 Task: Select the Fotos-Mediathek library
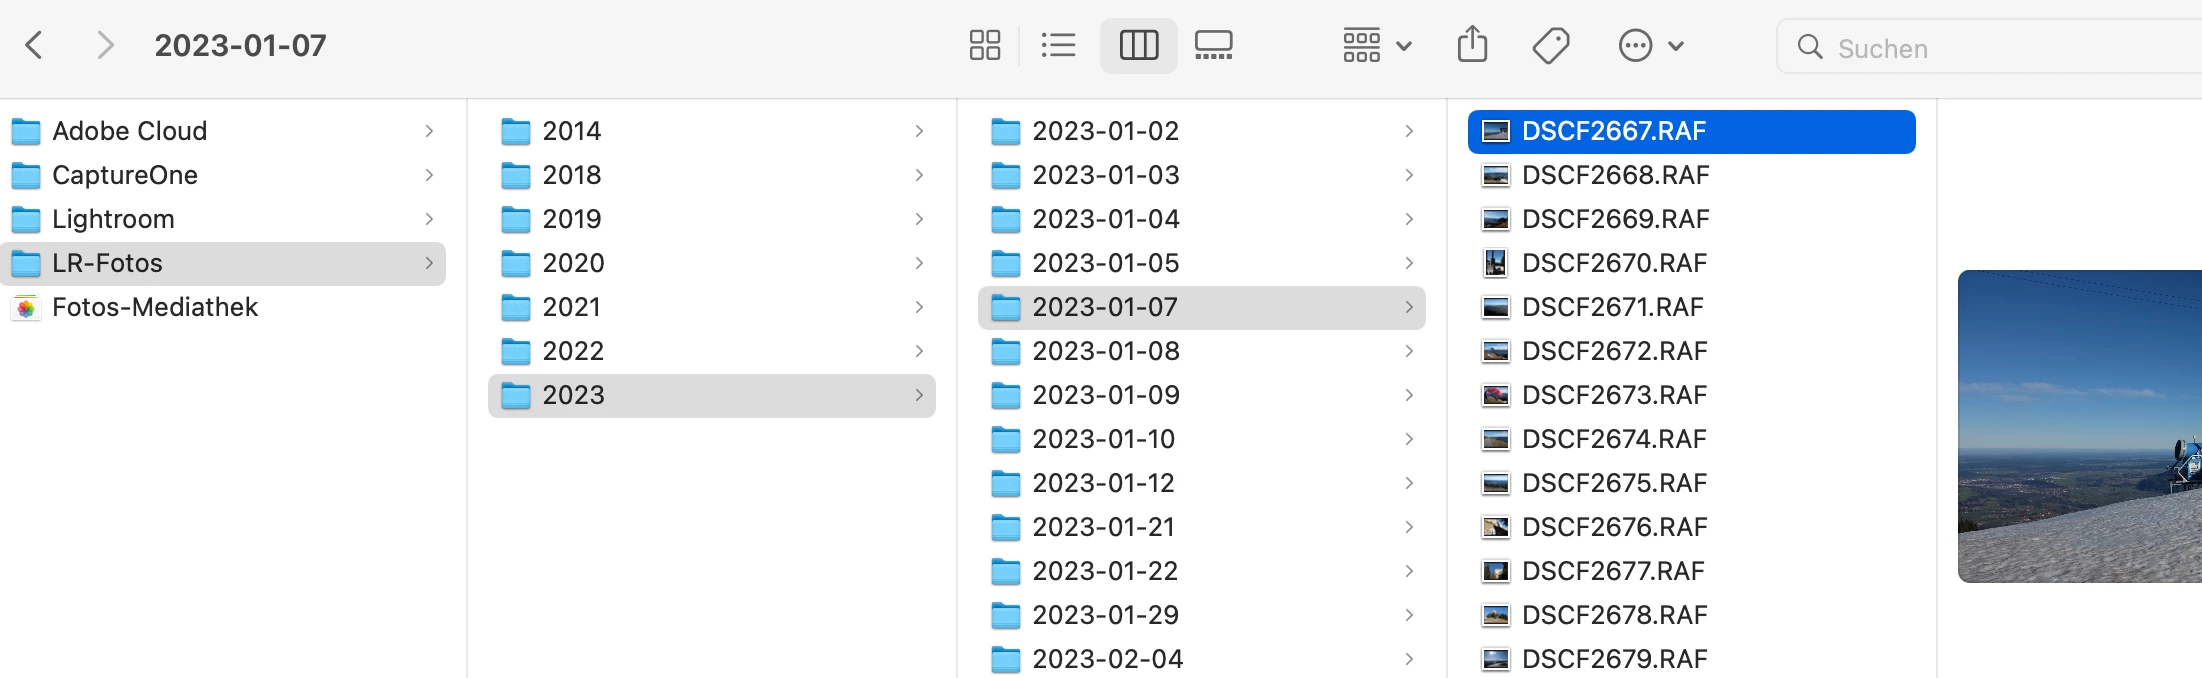pyautogui.click(x=223, y=307)
